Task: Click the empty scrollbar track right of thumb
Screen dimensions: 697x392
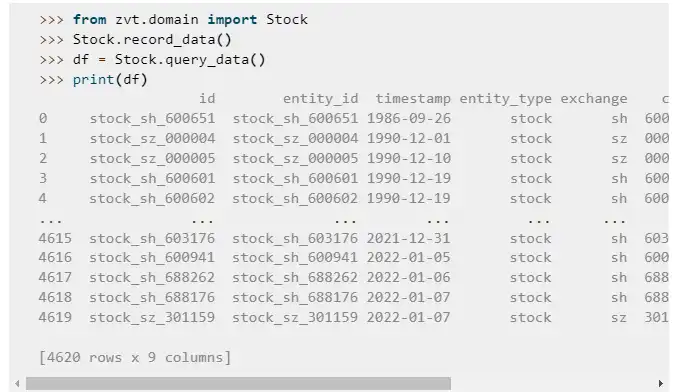Action: pyautogui.click(x=553, y=384)
